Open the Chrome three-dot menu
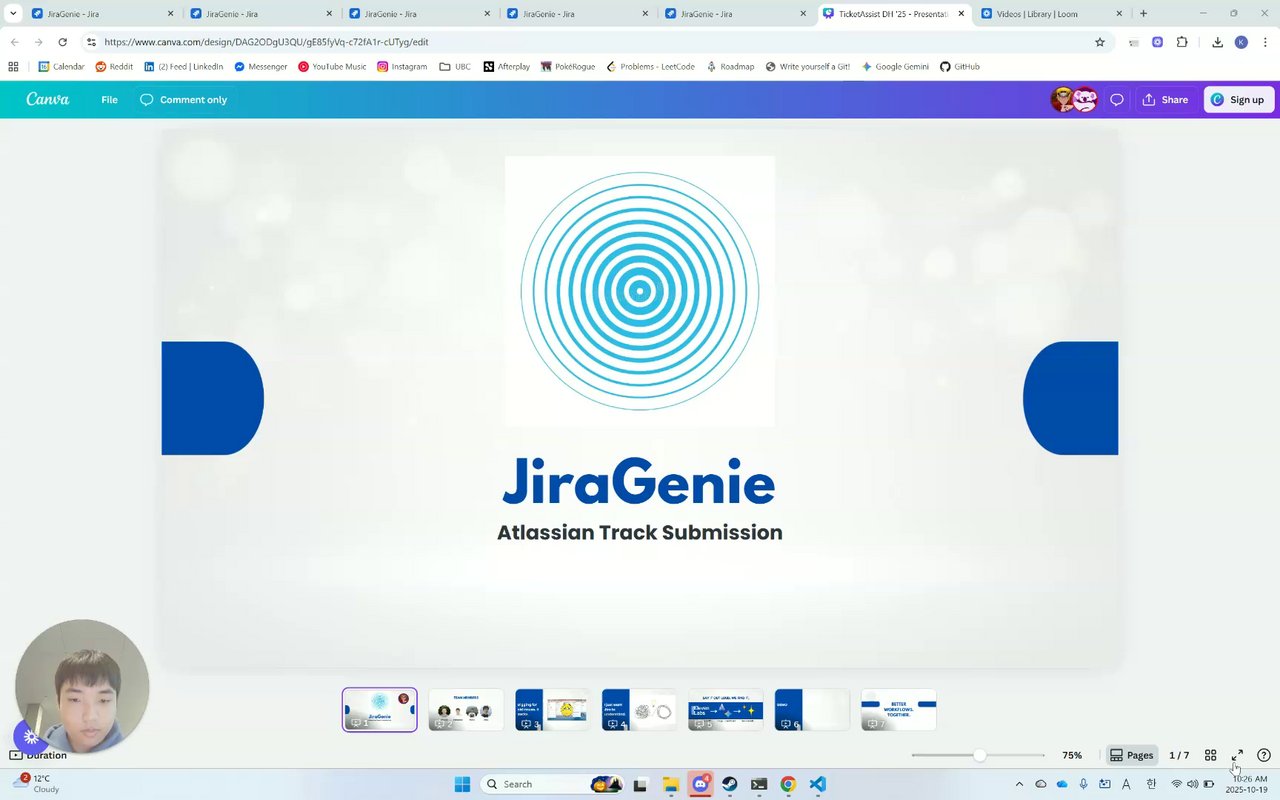The height and width of the screenshot is (800, 1280). pyautogui.click(x=1265, y=42)
